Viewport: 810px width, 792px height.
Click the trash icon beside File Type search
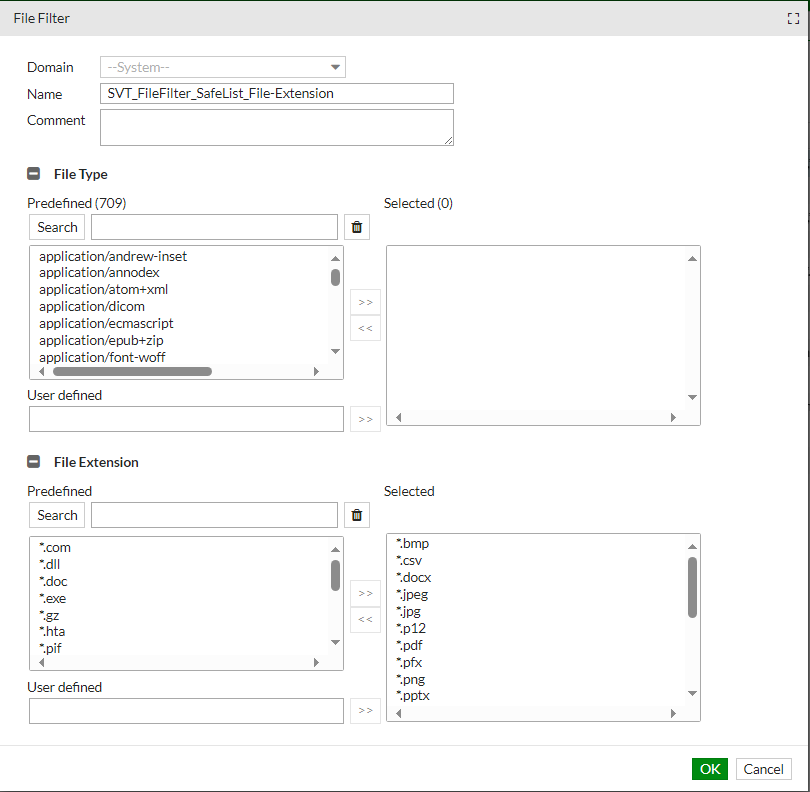click(357, 227)
